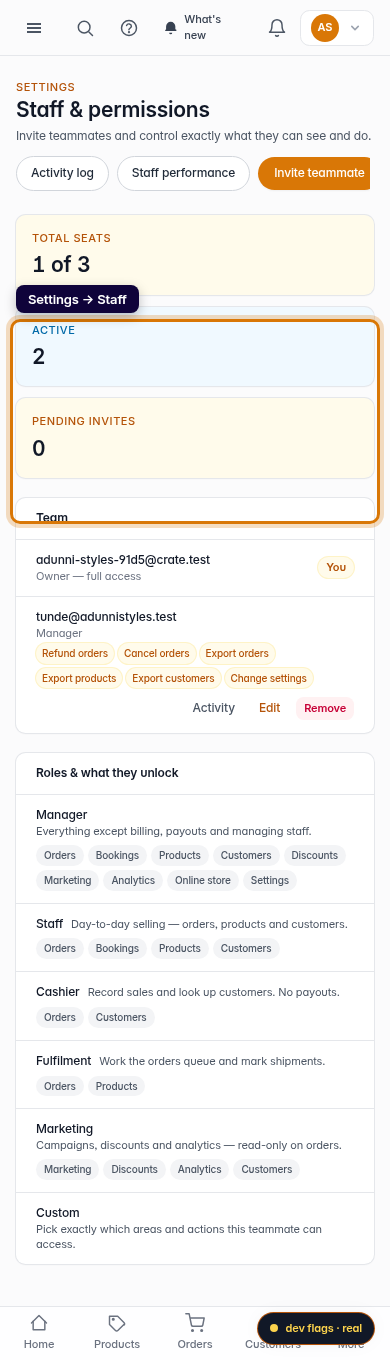Click the Change settings permission tag
Screen dimensions: 390x1360
coord(268,678)
